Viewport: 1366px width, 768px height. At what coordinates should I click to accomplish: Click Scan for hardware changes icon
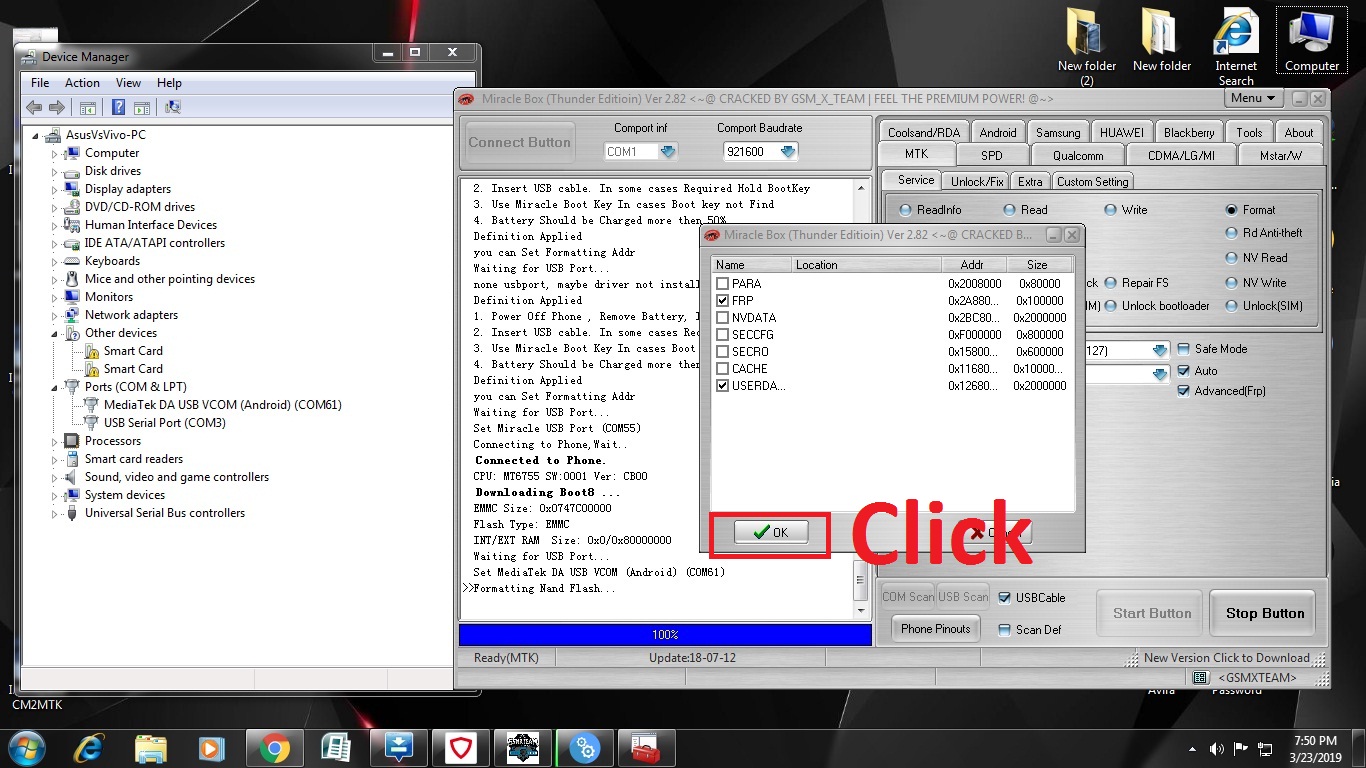[172, 107]
